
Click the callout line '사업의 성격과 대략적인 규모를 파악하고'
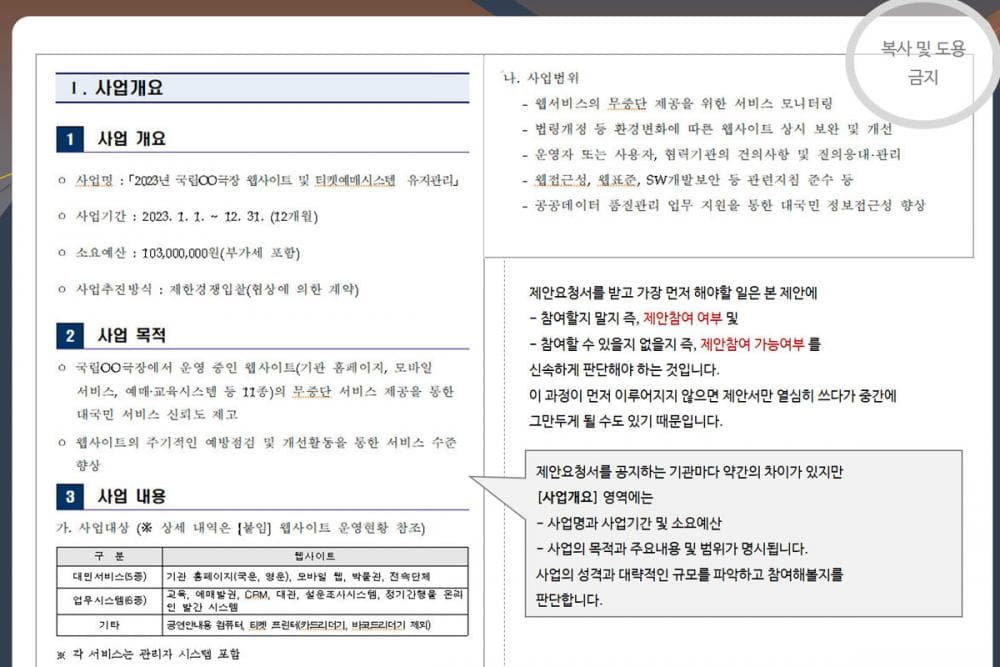pos(689,575)
